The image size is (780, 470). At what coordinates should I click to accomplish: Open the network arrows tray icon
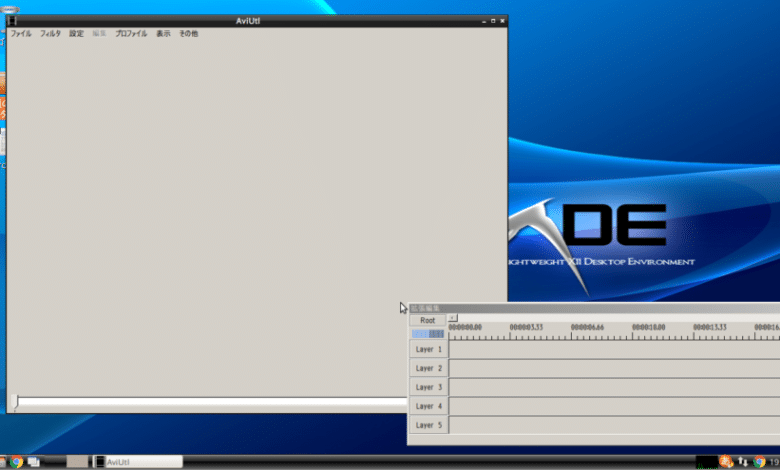tap(743, 462)
